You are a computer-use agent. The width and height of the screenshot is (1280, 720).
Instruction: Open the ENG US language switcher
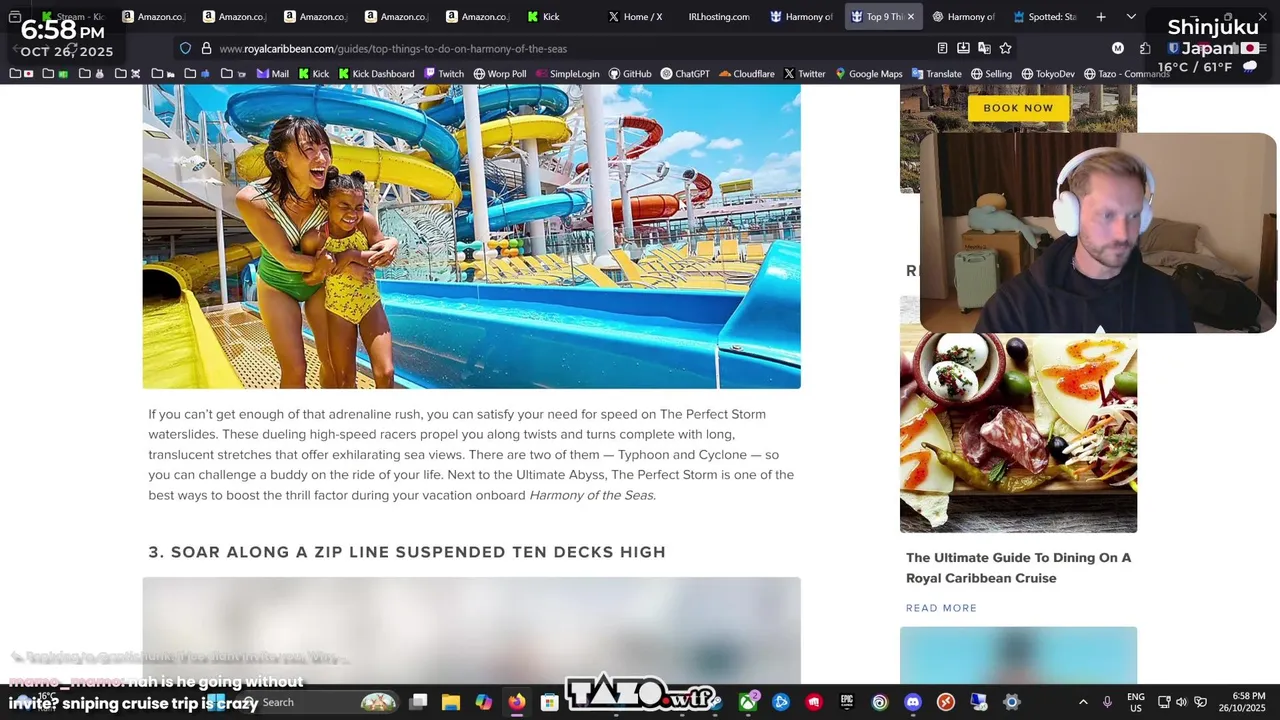point(1136,702)
